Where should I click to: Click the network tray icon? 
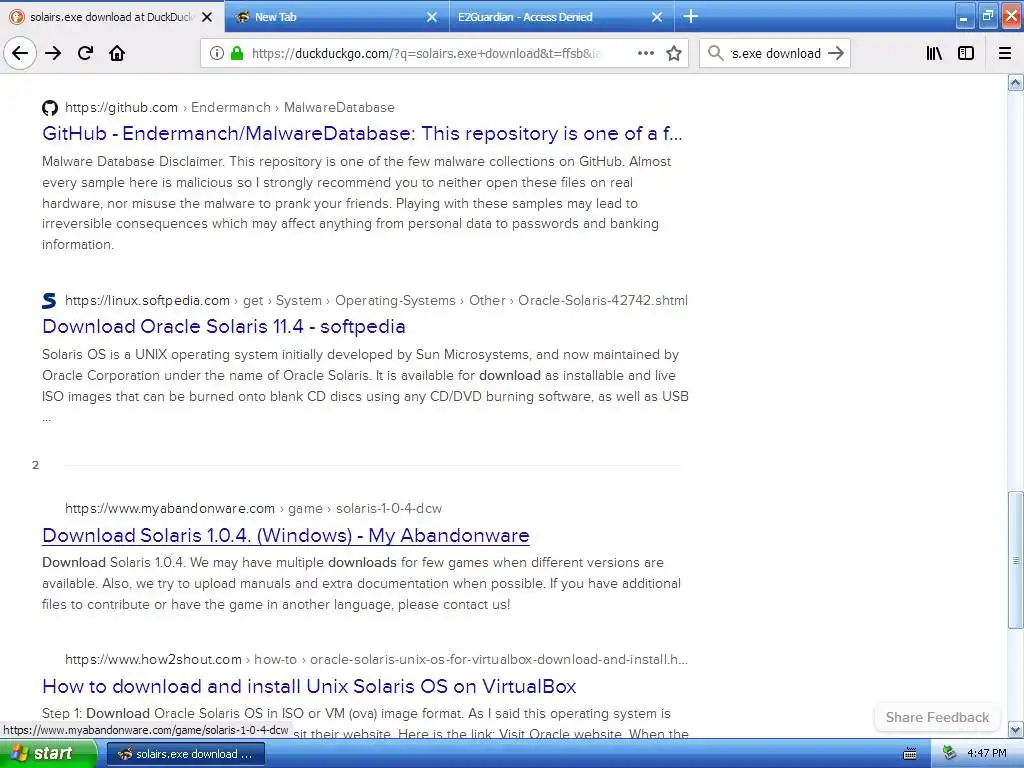[950, 754]
